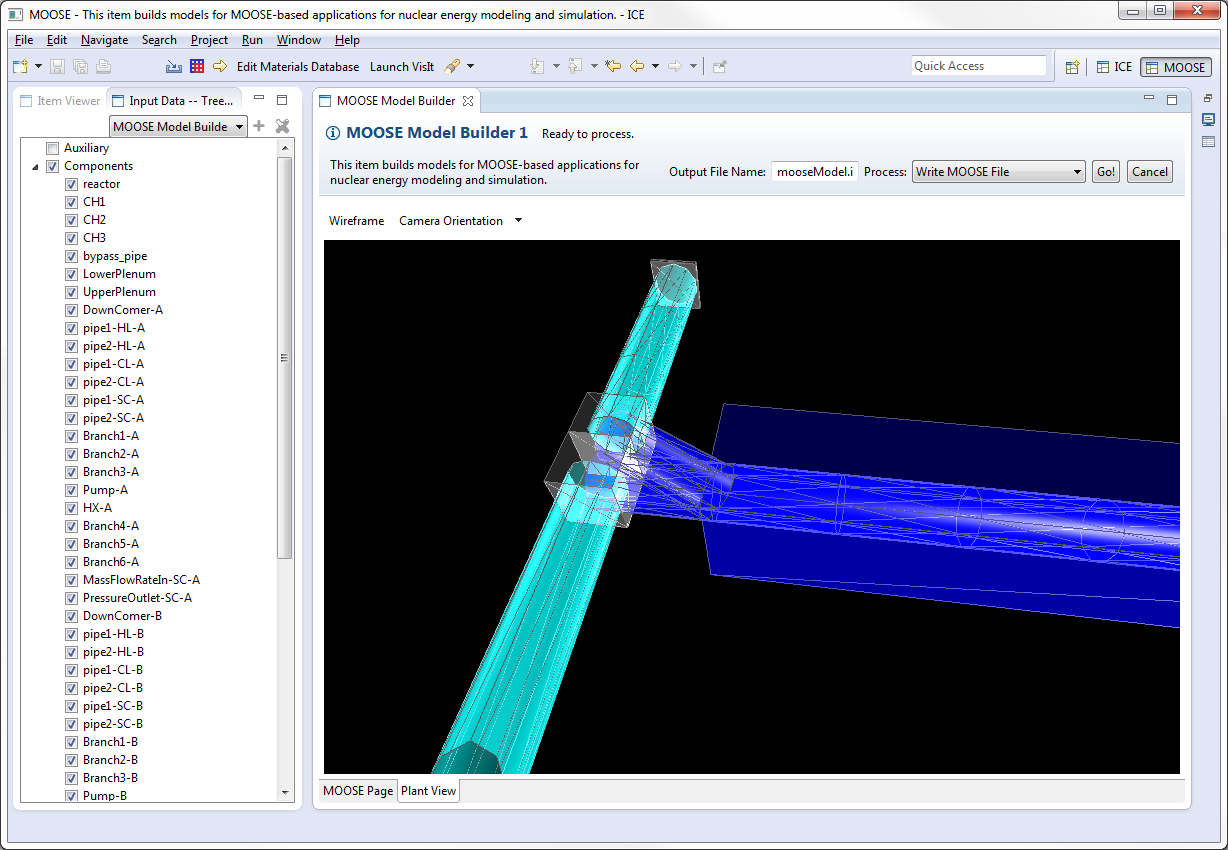
Task: Uncheck the reactor checkbox
Action: [x=71, y=184]
